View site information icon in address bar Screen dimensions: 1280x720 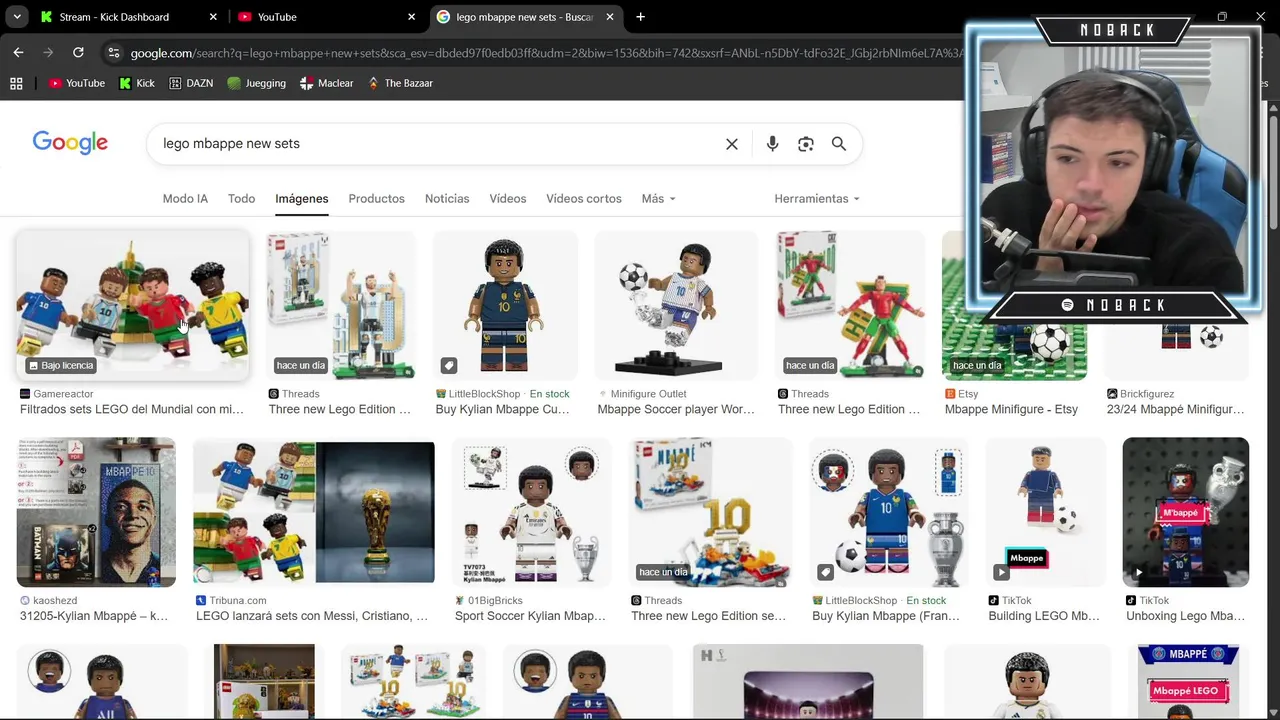click(x=113, y=53)
